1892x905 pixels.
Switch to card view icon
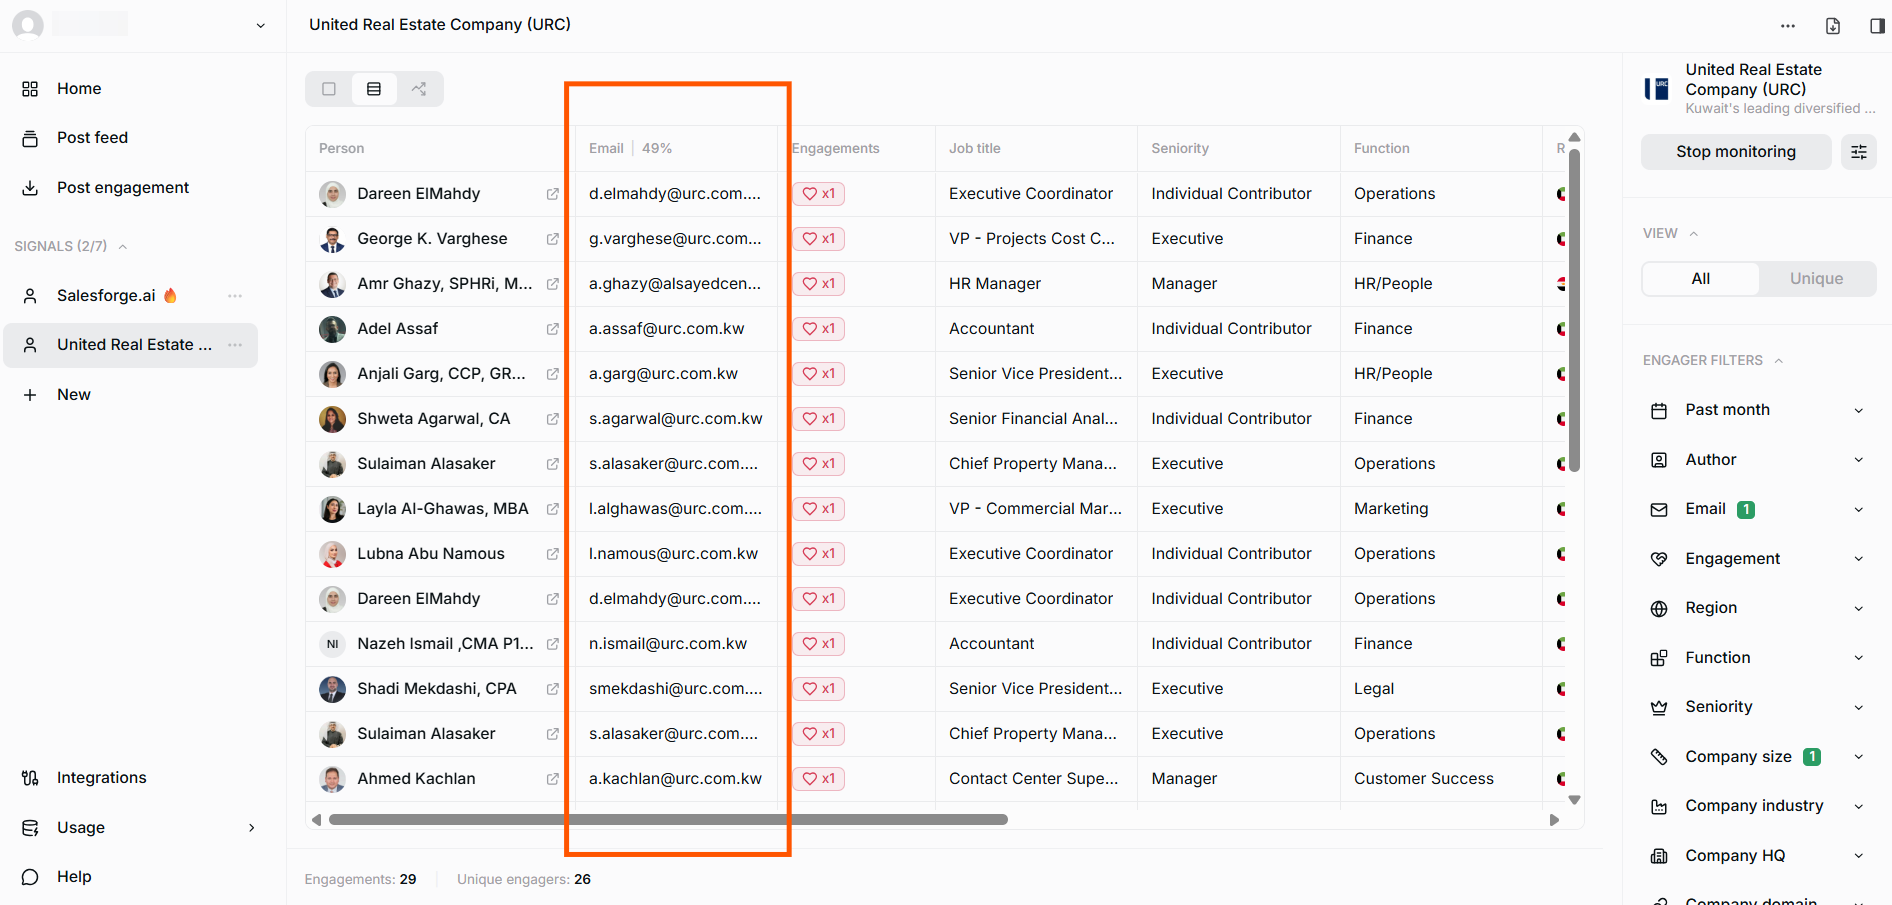tap(329, 89)
